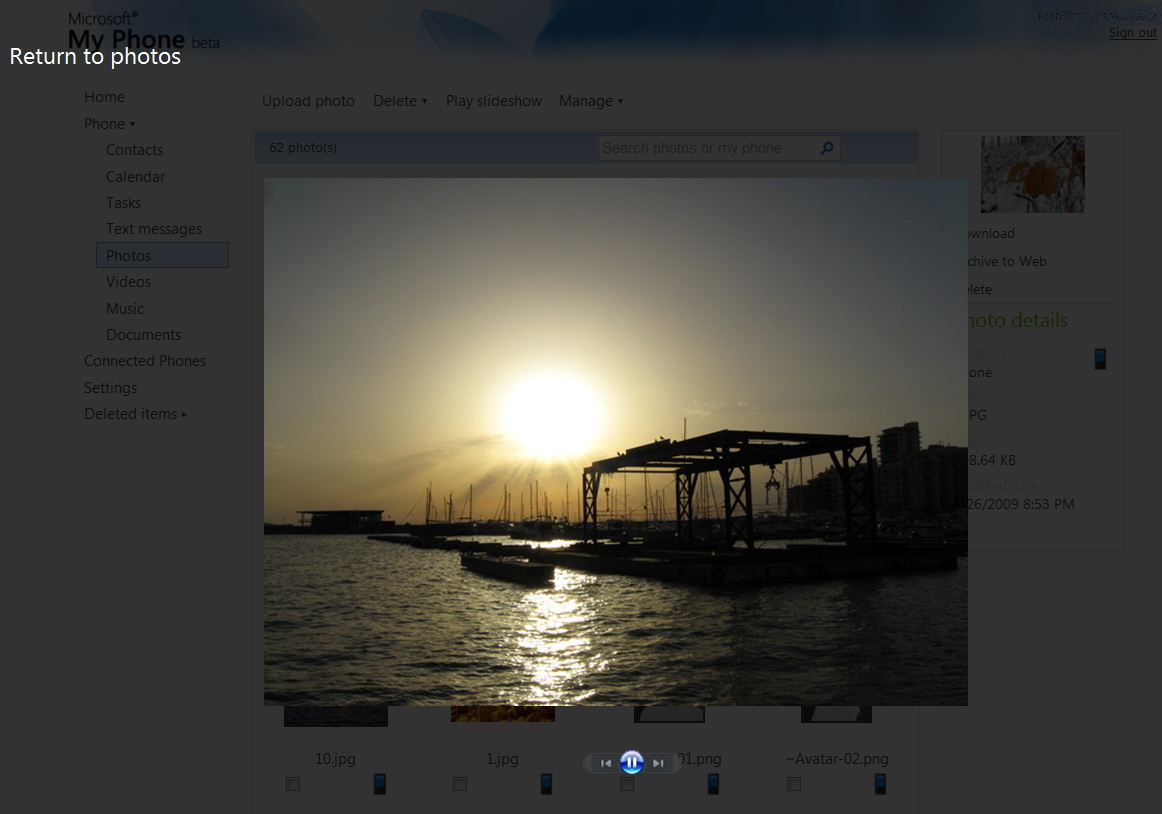Click phone icon beside 10.jpg
The height and width of the screenshot is (814, 1162).
[379, 783]
